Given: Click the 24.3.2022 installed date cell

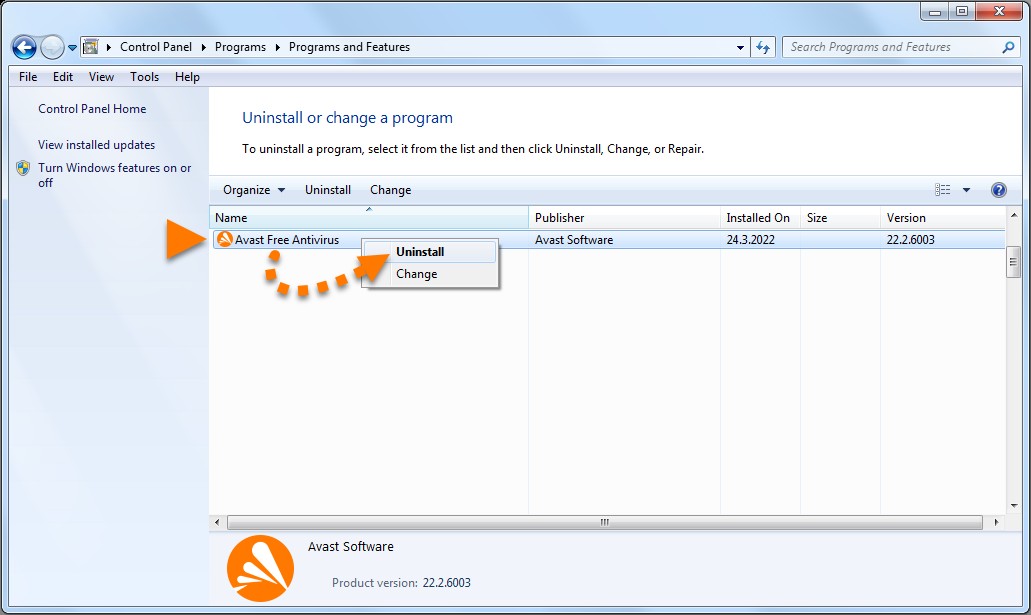Looking at the screenshot, I should pyautogui.click(x=750, y=239).
